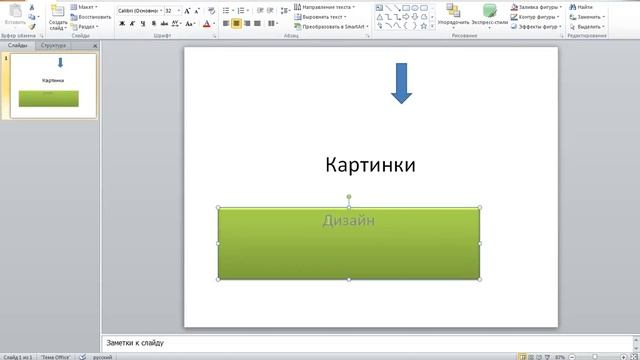The image size is (640, 360).
Task: Click Выровнять текст align text button
Action: tap(320, 17)
